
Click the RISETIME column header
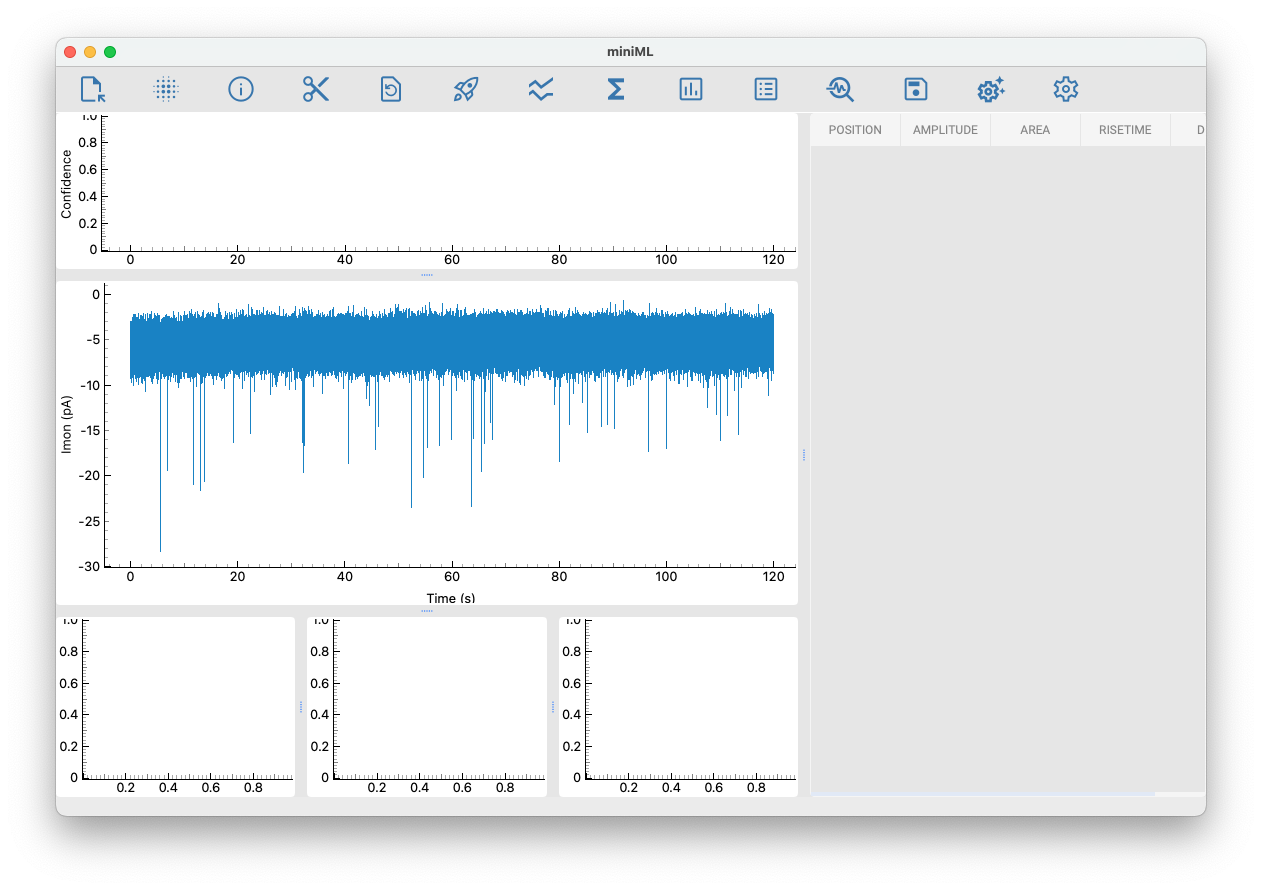(x=1125, y=130)
